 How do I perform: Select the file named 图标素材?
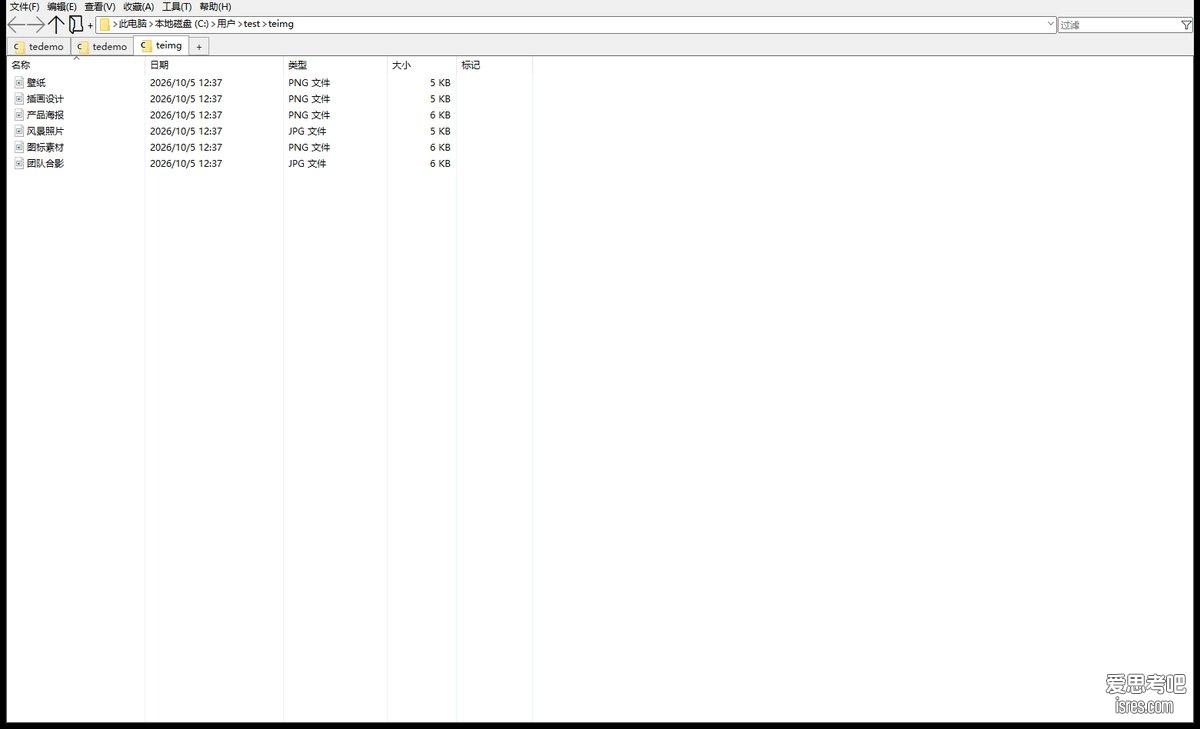(x=45, y=147)
